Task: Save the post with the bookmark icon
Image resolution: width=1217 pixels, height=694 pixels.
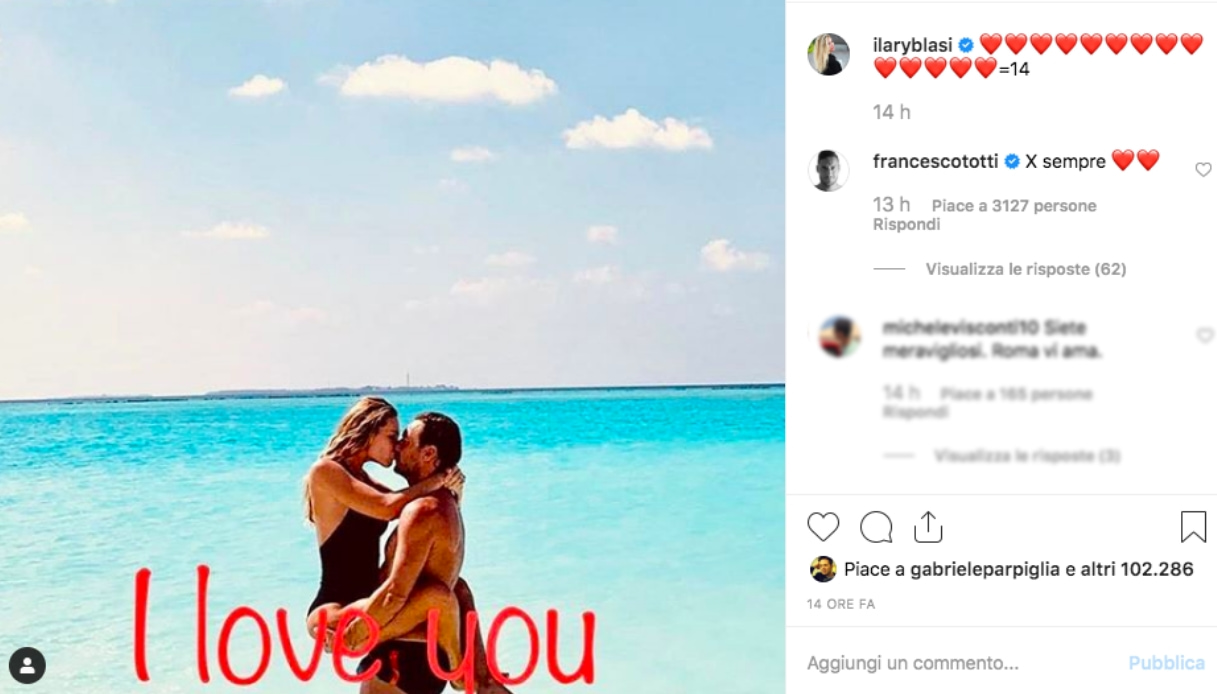Action: pos(1193,527)
